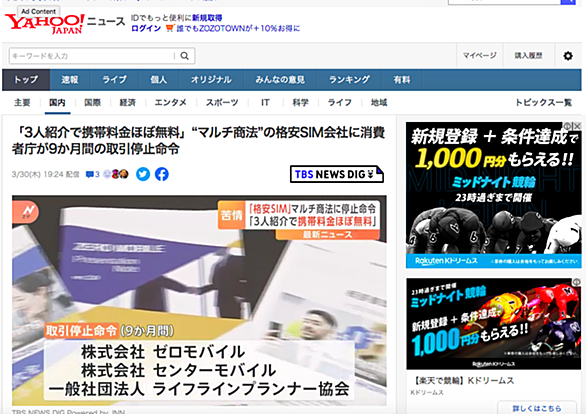Click the 購入履歴 button
The width and height of the screenshot is (586, 414).
click(x=528, y=56)
